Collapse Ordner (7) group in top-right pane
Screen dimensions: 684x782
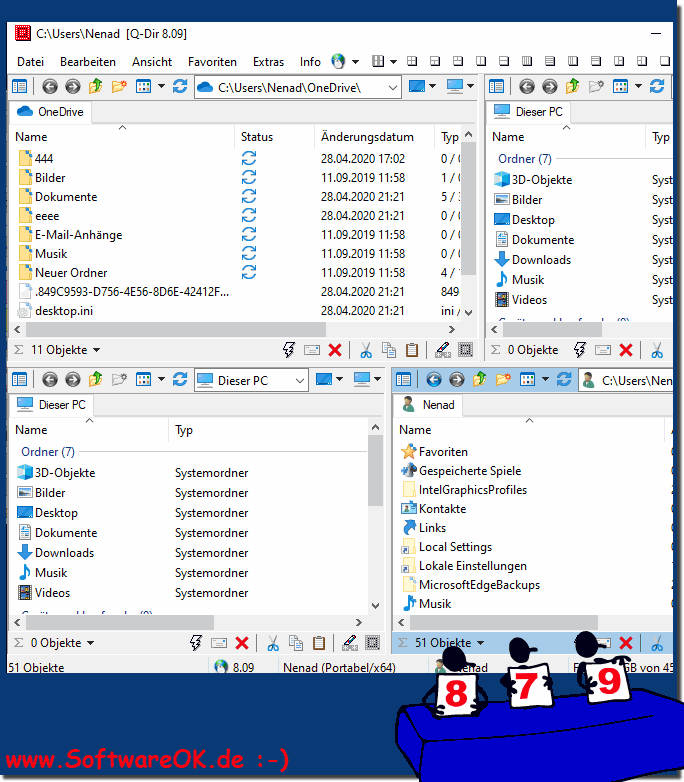tap(525, 159)
